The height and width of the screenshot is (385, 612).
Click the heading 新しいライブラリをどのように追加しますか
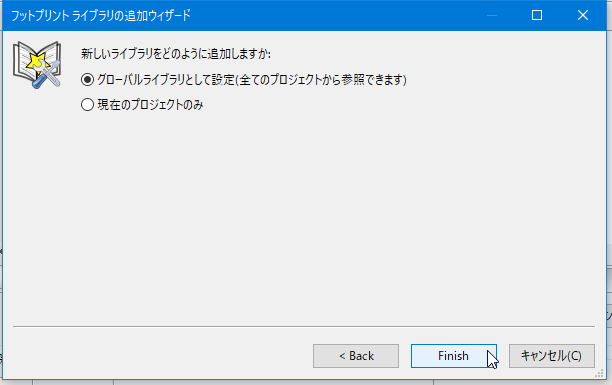(x=176, y=53)
